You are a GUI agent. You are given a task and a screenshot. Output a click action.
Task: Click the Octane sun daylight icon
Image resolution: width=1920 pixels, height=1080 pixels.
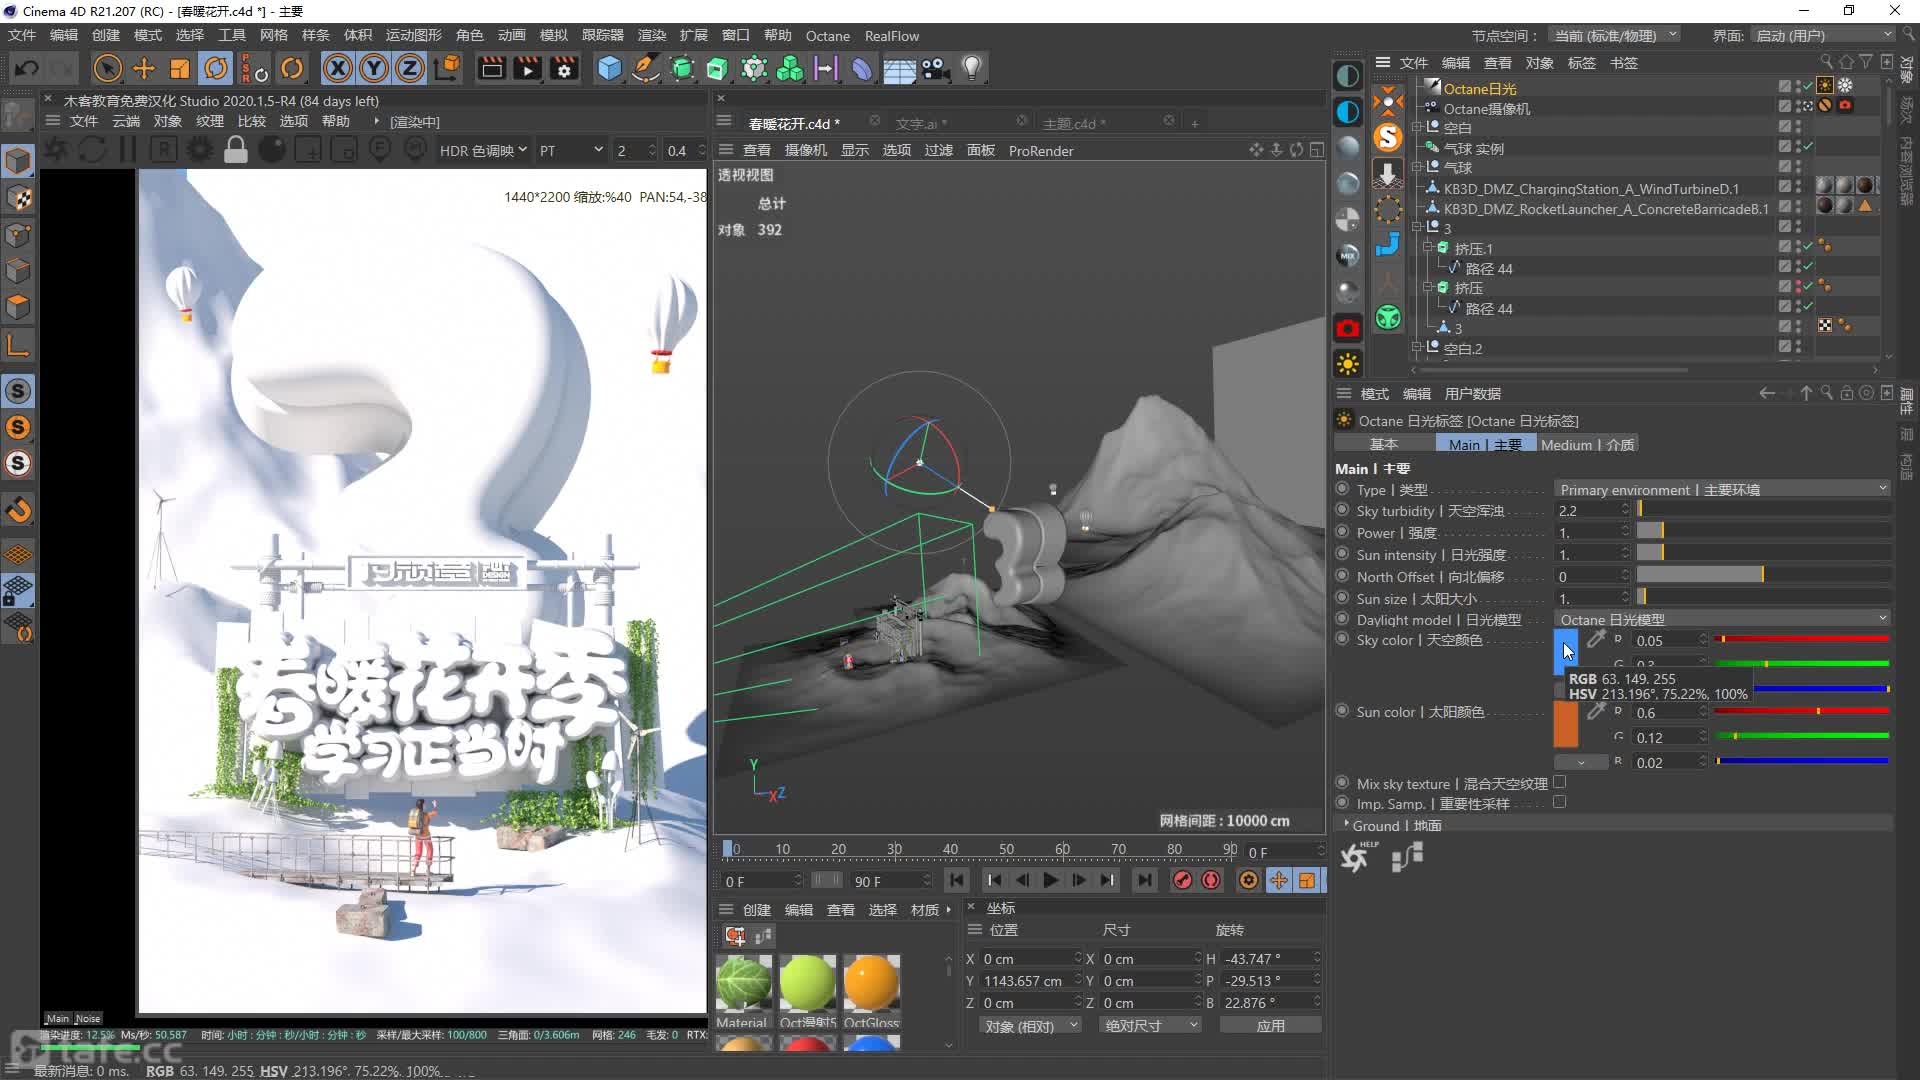pos(1348,364)
